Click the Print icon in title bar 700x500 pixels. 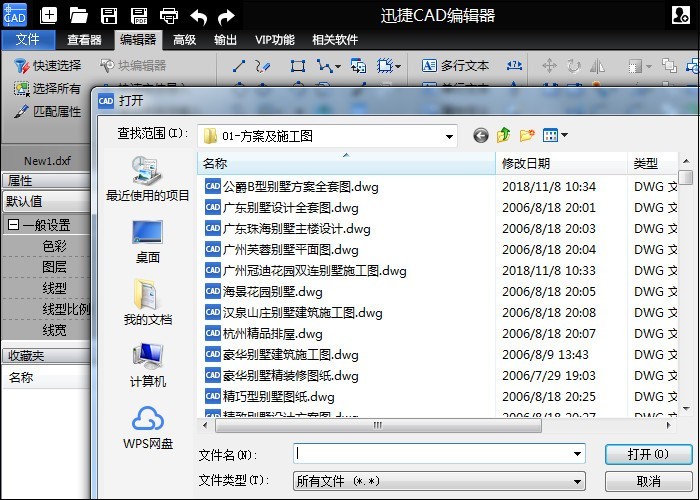click(x=169, y=16)
